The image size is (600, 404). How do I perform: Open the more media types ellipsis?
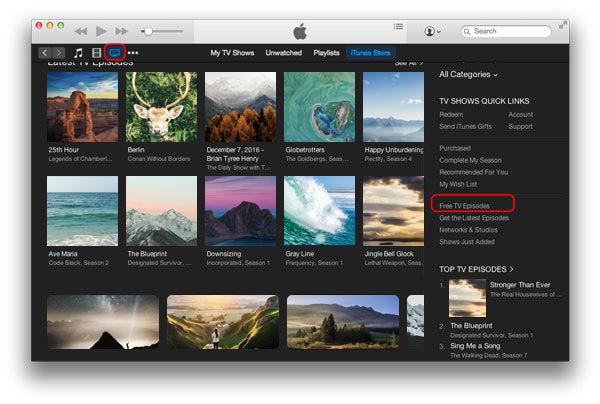coord(133,53)
